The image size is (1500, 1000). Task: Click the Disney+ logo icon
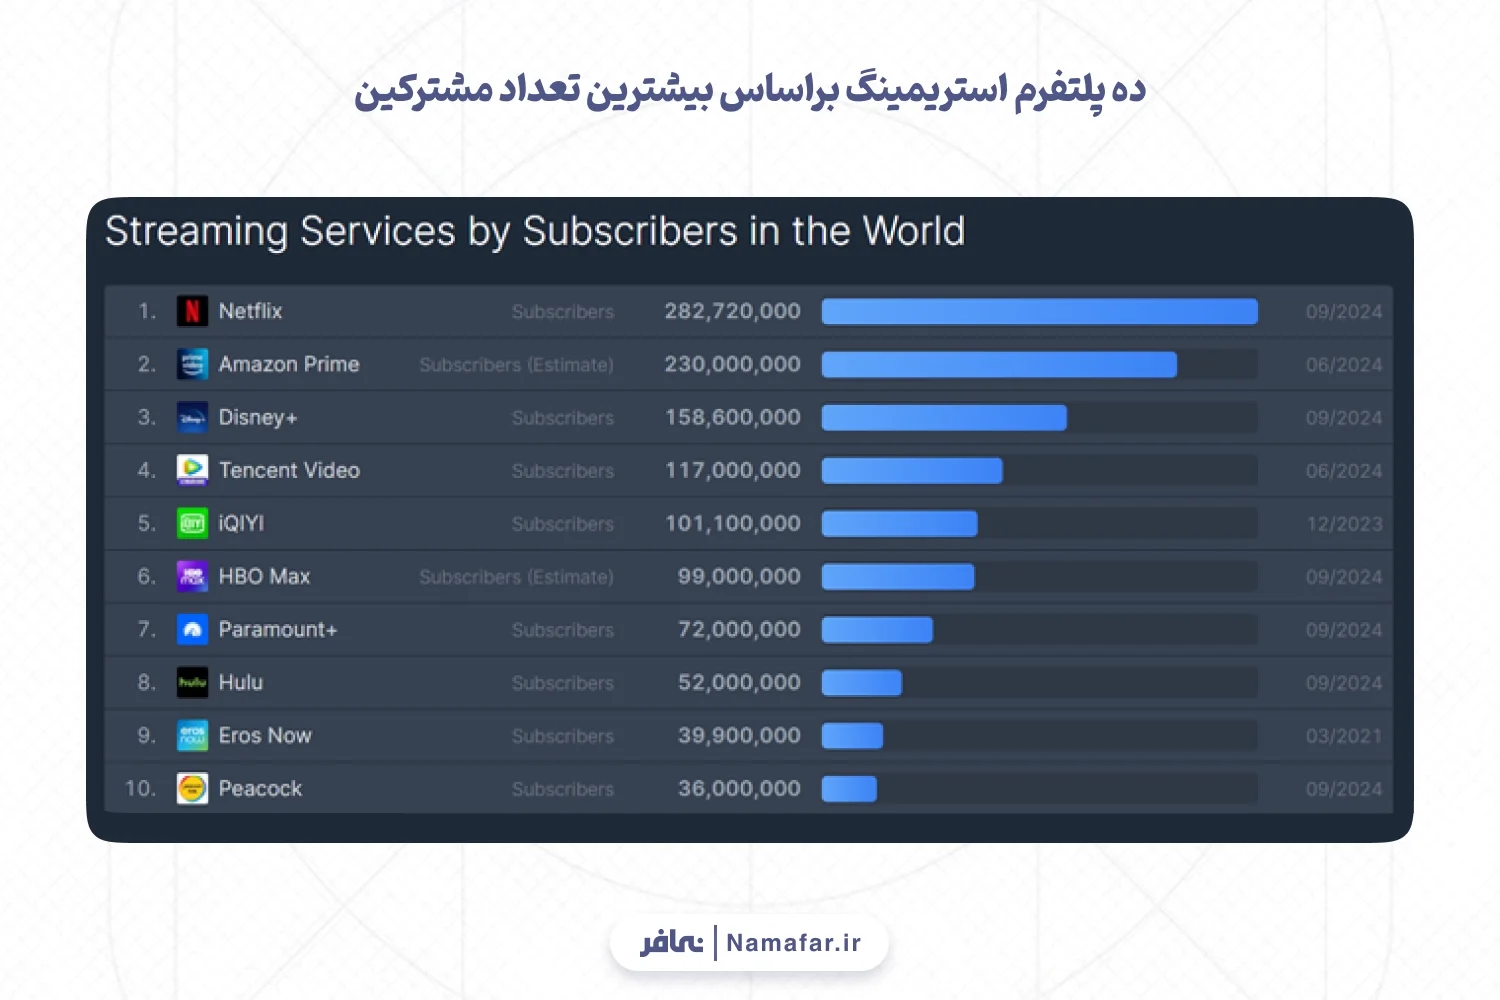point(192,417)
